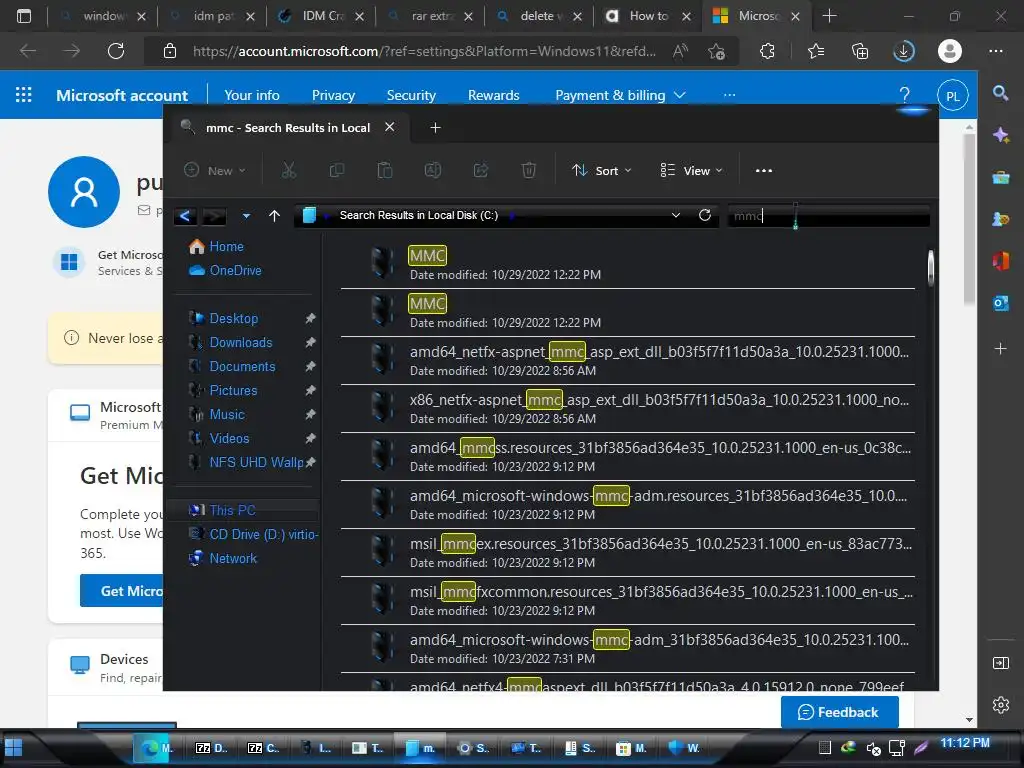Screen dimensions: 1024x768
Task: Open Network in Explorer sidebar
Action: (223, 558)
